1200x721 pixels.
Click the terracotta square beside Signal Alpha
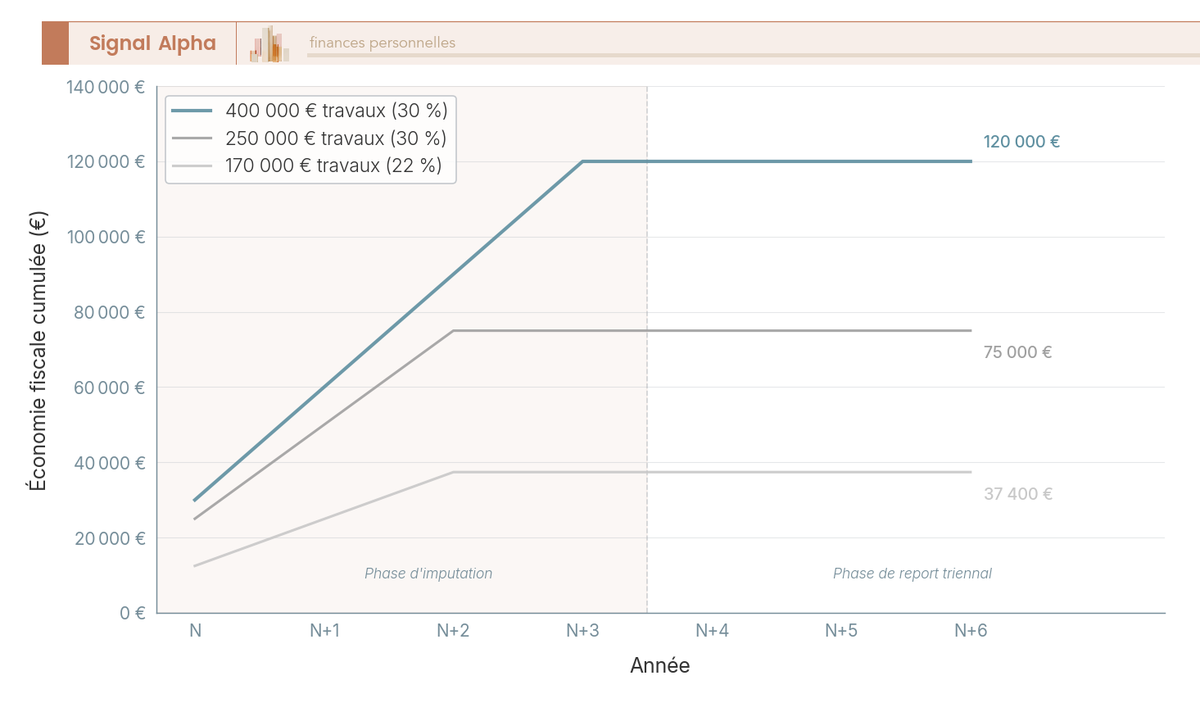point(55,43)
